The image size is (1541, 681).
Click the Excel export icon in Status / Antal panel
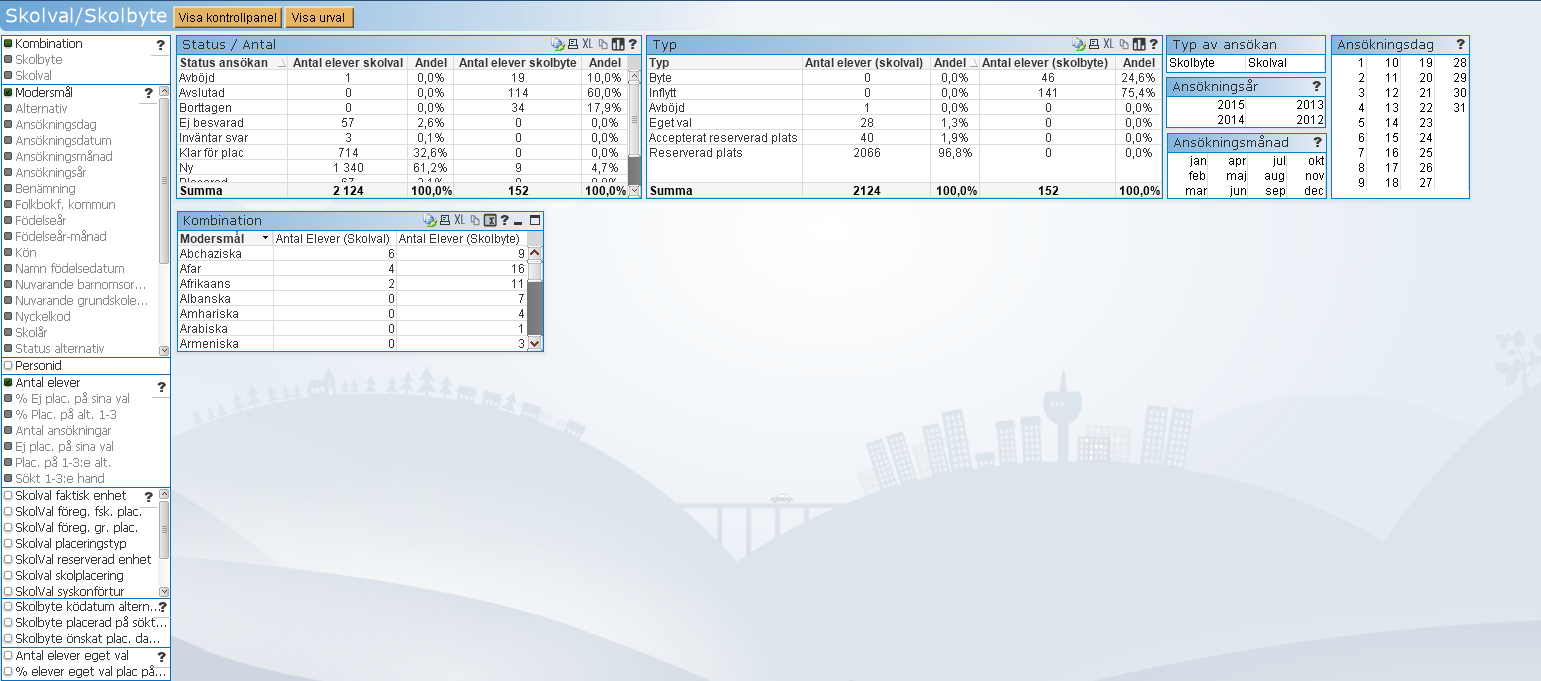point(588,44)
